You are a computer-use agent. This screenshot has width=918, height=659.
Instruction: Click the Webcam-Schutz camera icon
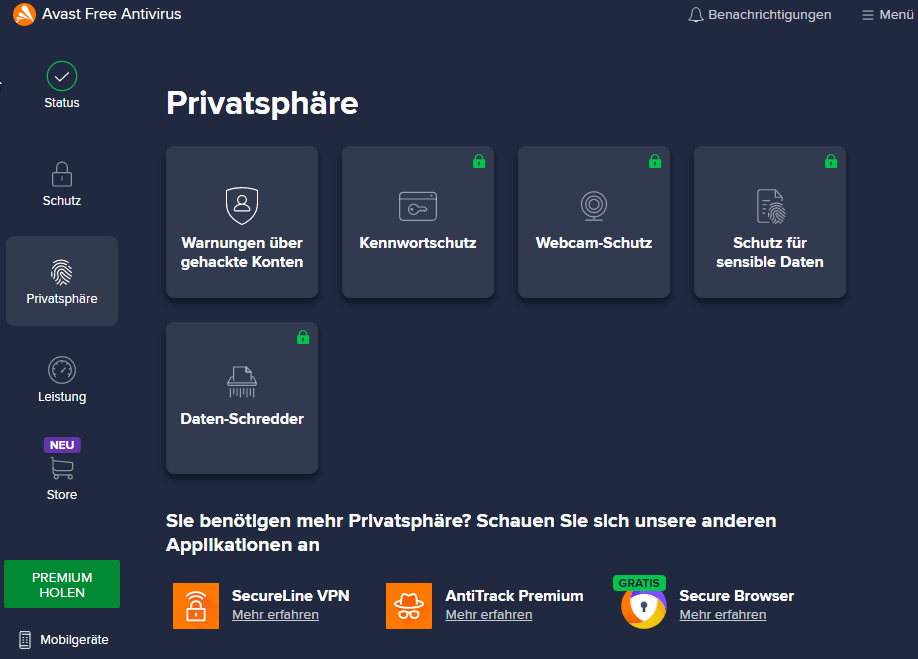click(x=594, y=206)
